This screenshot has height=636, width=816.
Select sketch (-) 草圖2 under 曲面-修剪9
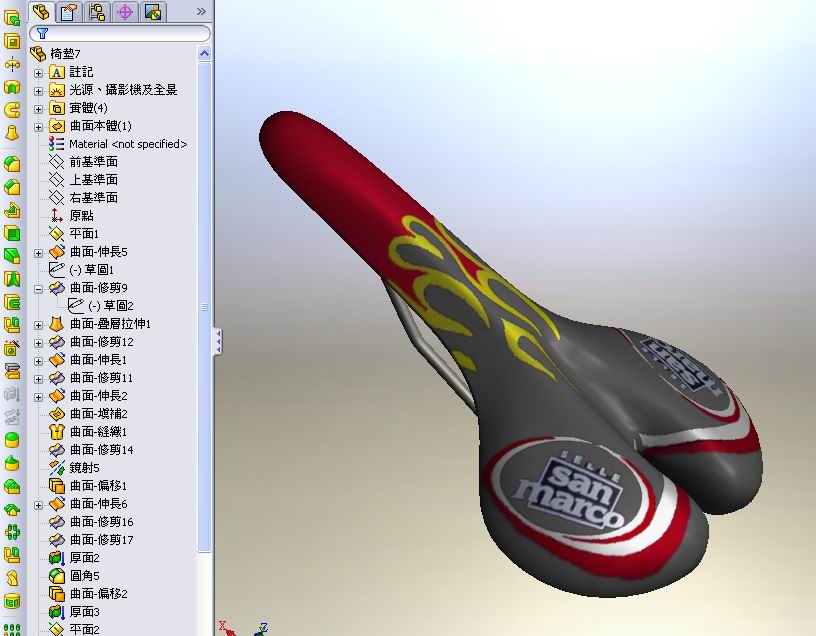pos(101,306)
